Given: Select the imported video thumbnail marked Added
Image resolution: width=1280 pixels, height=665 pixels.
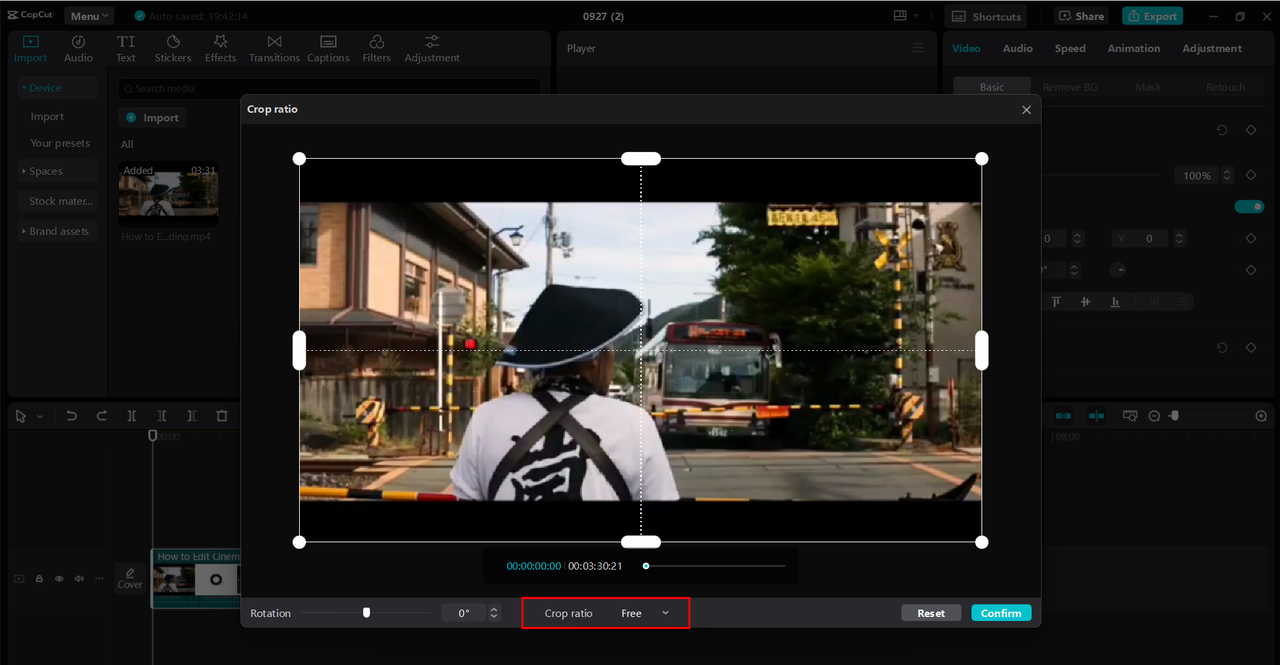Looking at the screenshot, I should coord(168,194).
